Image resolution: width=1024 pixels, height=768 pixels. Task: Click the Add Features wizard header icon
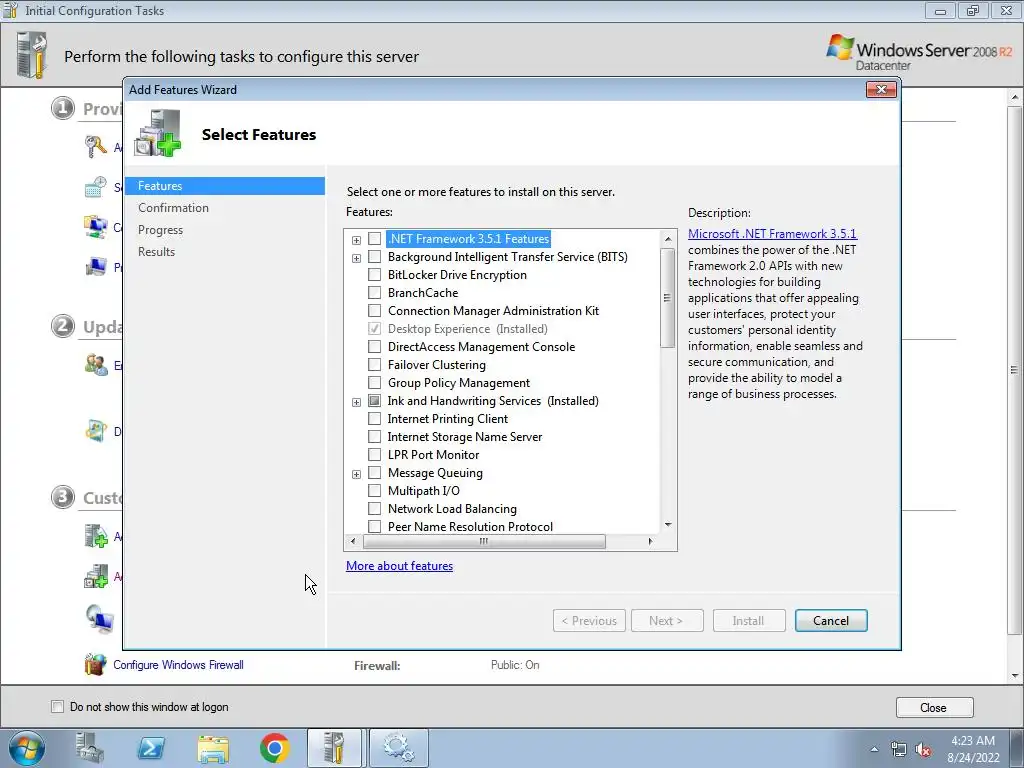[x=157, y=133]
